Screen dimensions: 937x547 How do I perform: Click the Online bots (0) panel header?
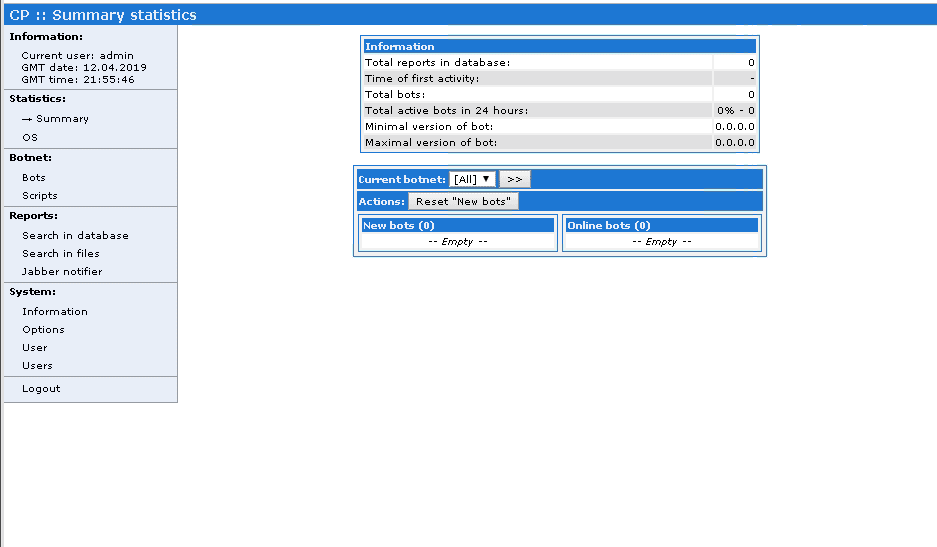pos(661,226)
